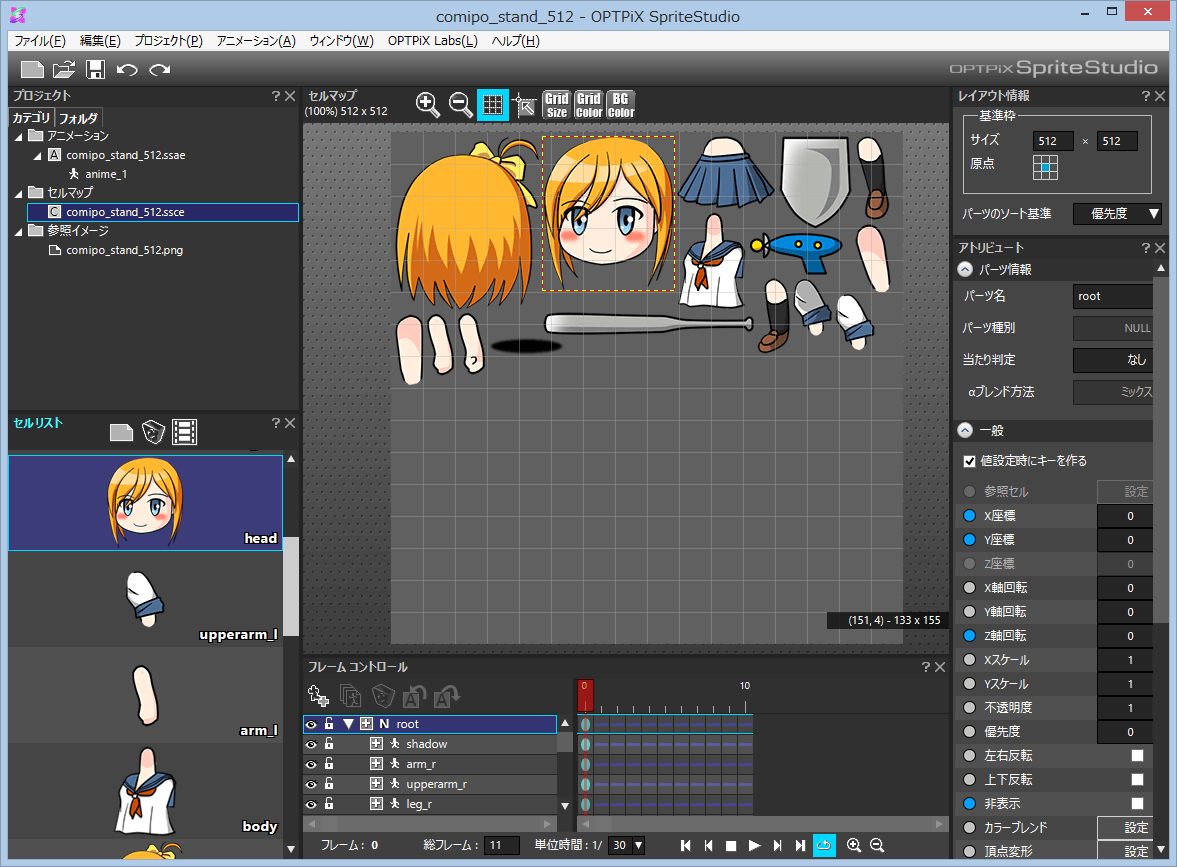This screenshot has width=1177, height=867.
Task: Check the 左右反転 checkbox
Action: pos(1137,756)
